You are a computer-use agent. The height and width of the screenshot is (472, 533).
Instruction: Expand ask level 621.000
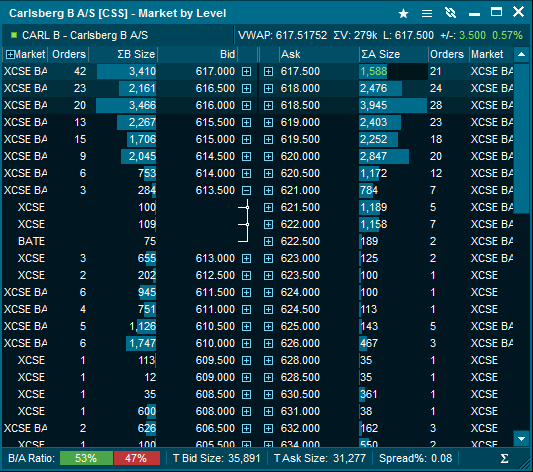click(x=269, y=190)
